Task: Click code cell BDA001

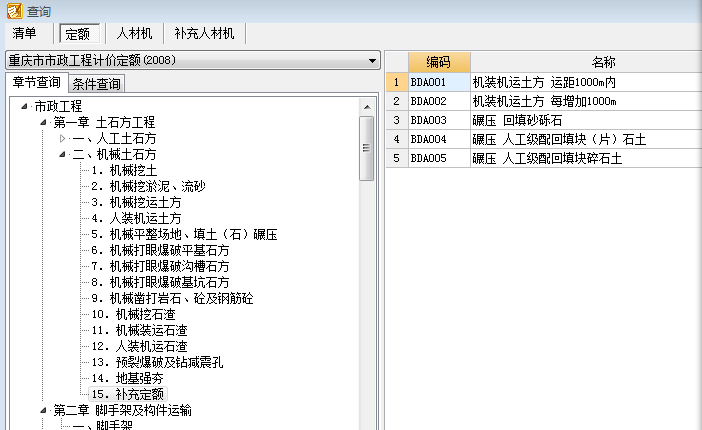Action: pos(439,82)
